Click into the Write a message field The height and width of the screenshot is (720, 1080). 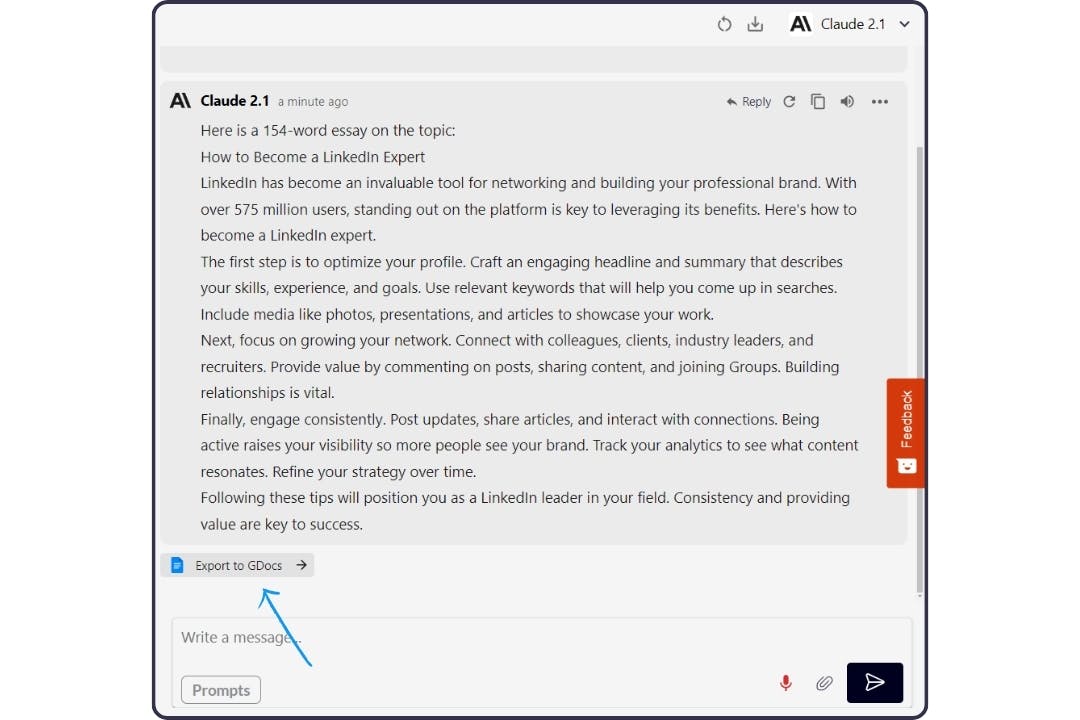click(541, 638)
